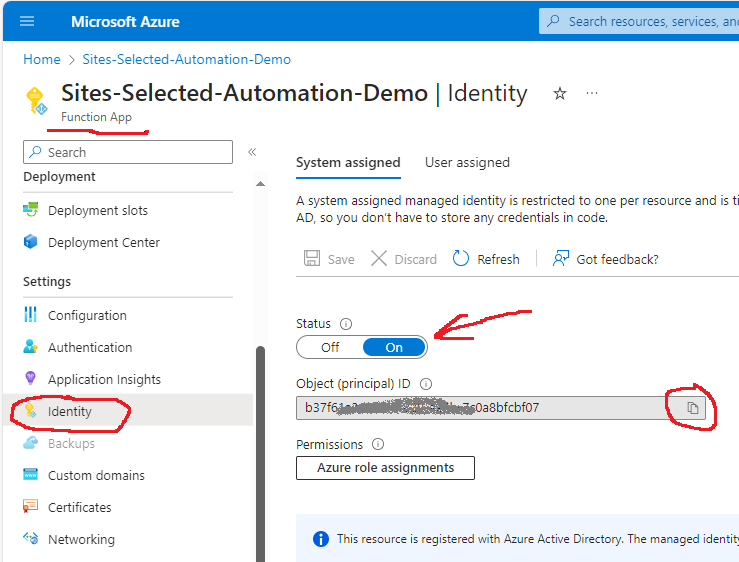Open Sites-Selected-Automation-Demo breadcrumb link
The height and width of the screenshot is (562, 739).
pyautogui.click(x=187, y=59)
